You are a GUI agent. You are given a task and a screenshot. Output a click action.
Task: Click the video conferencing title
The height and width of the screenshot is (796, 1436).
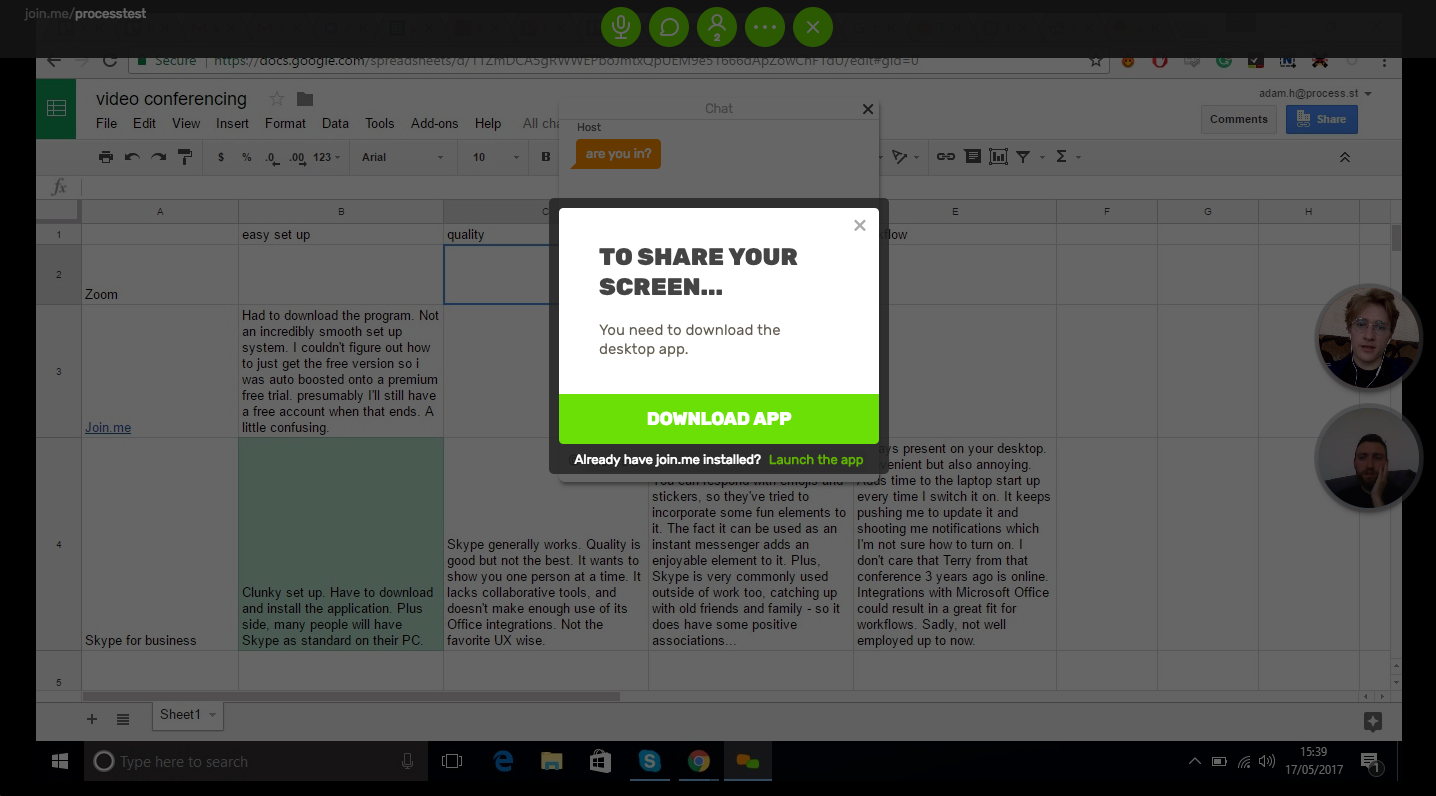[x=171, y=99]
